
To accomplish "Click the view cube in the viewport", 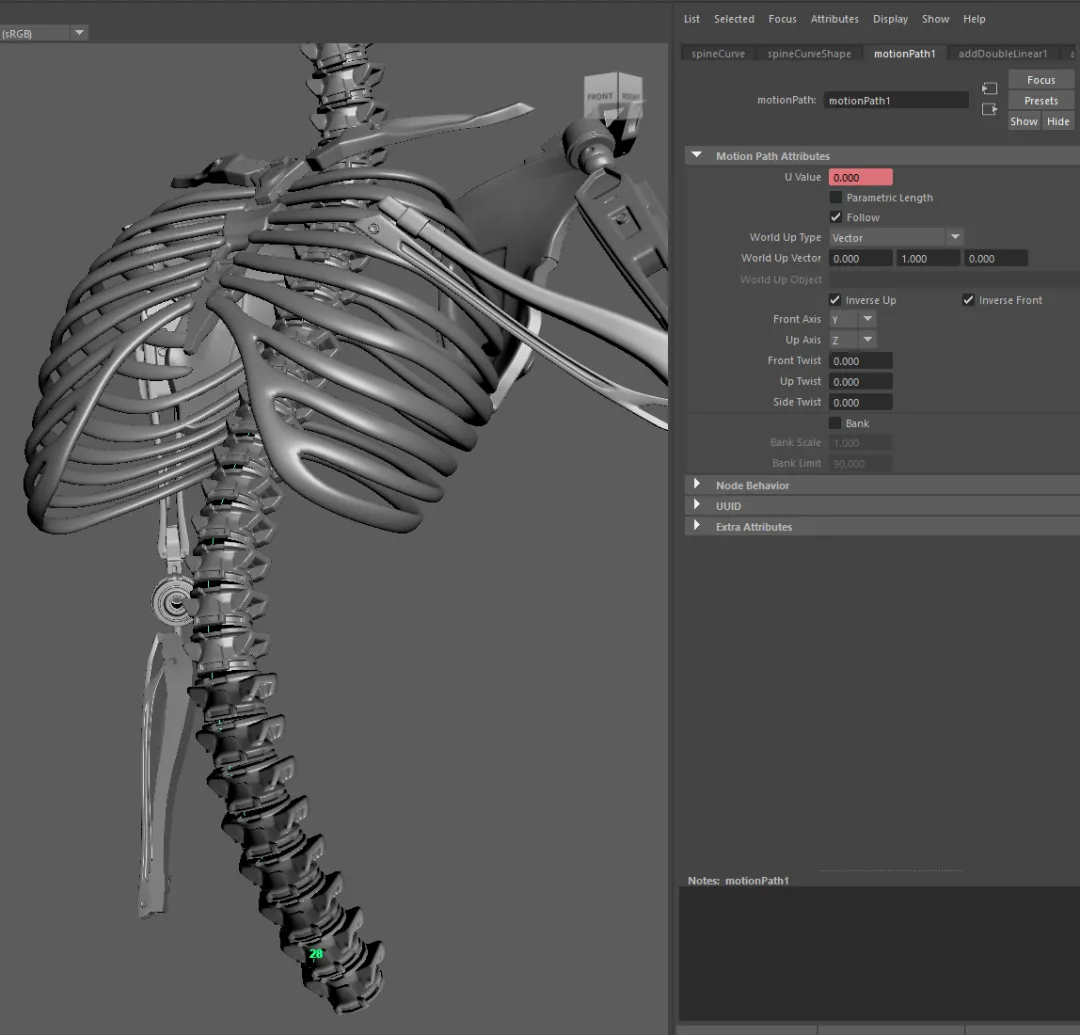I will [613, 97].
